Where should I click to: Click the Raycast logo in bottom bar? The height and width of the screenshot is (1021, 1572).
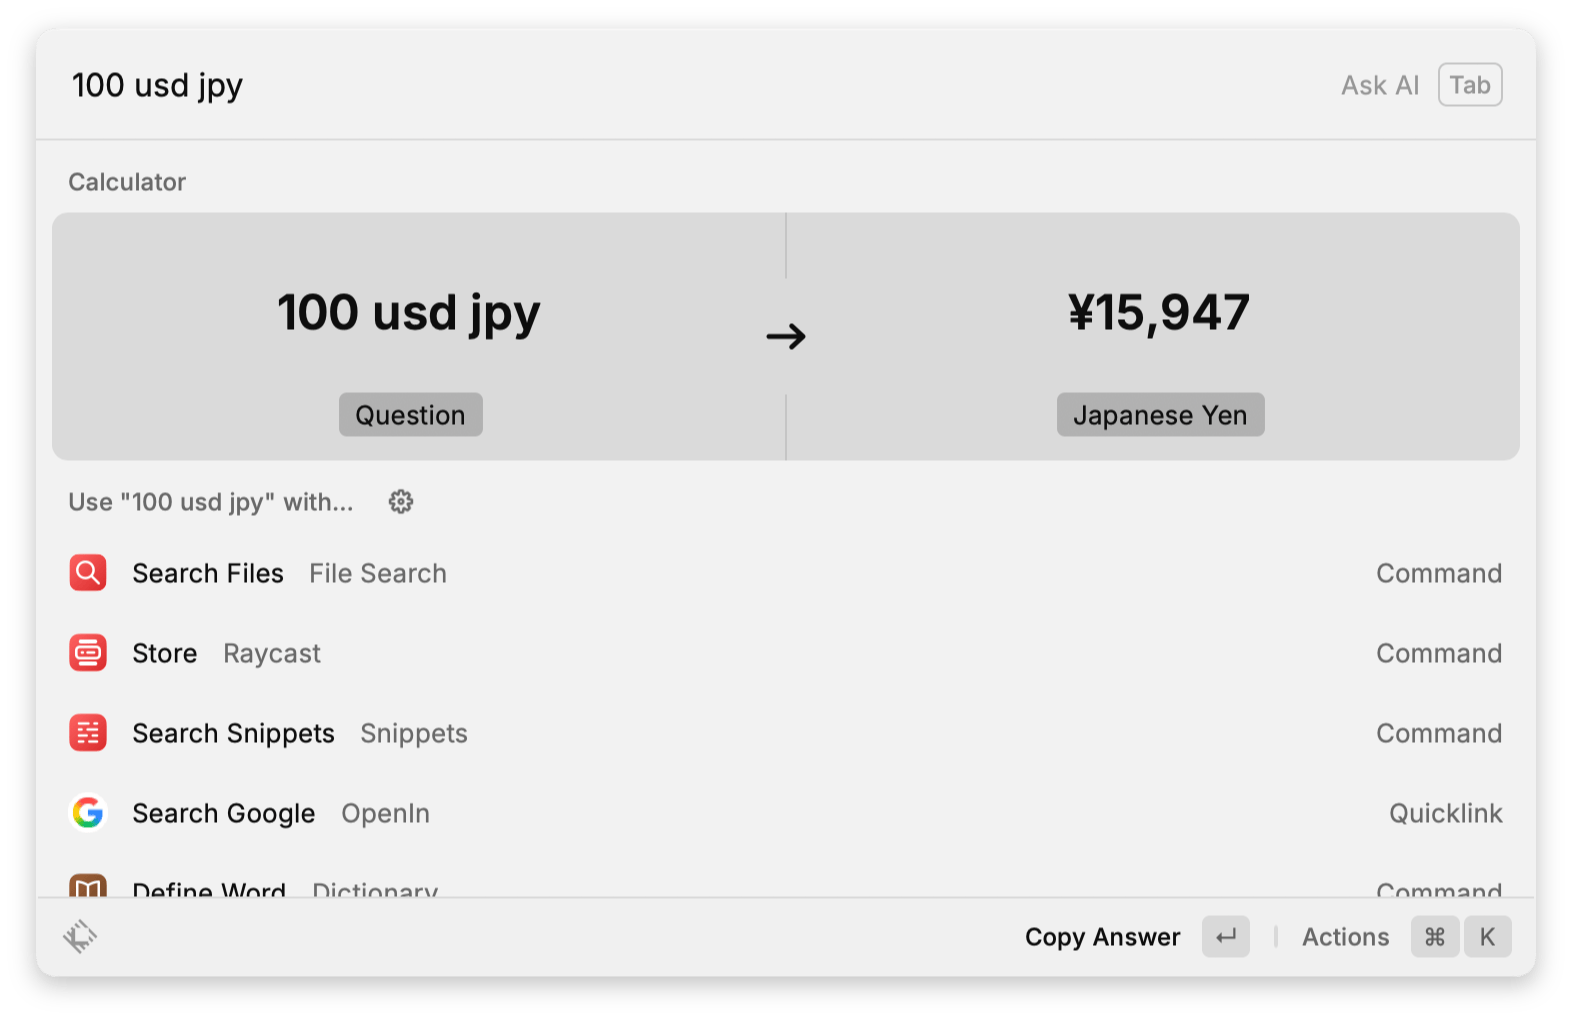pos(80,937)
